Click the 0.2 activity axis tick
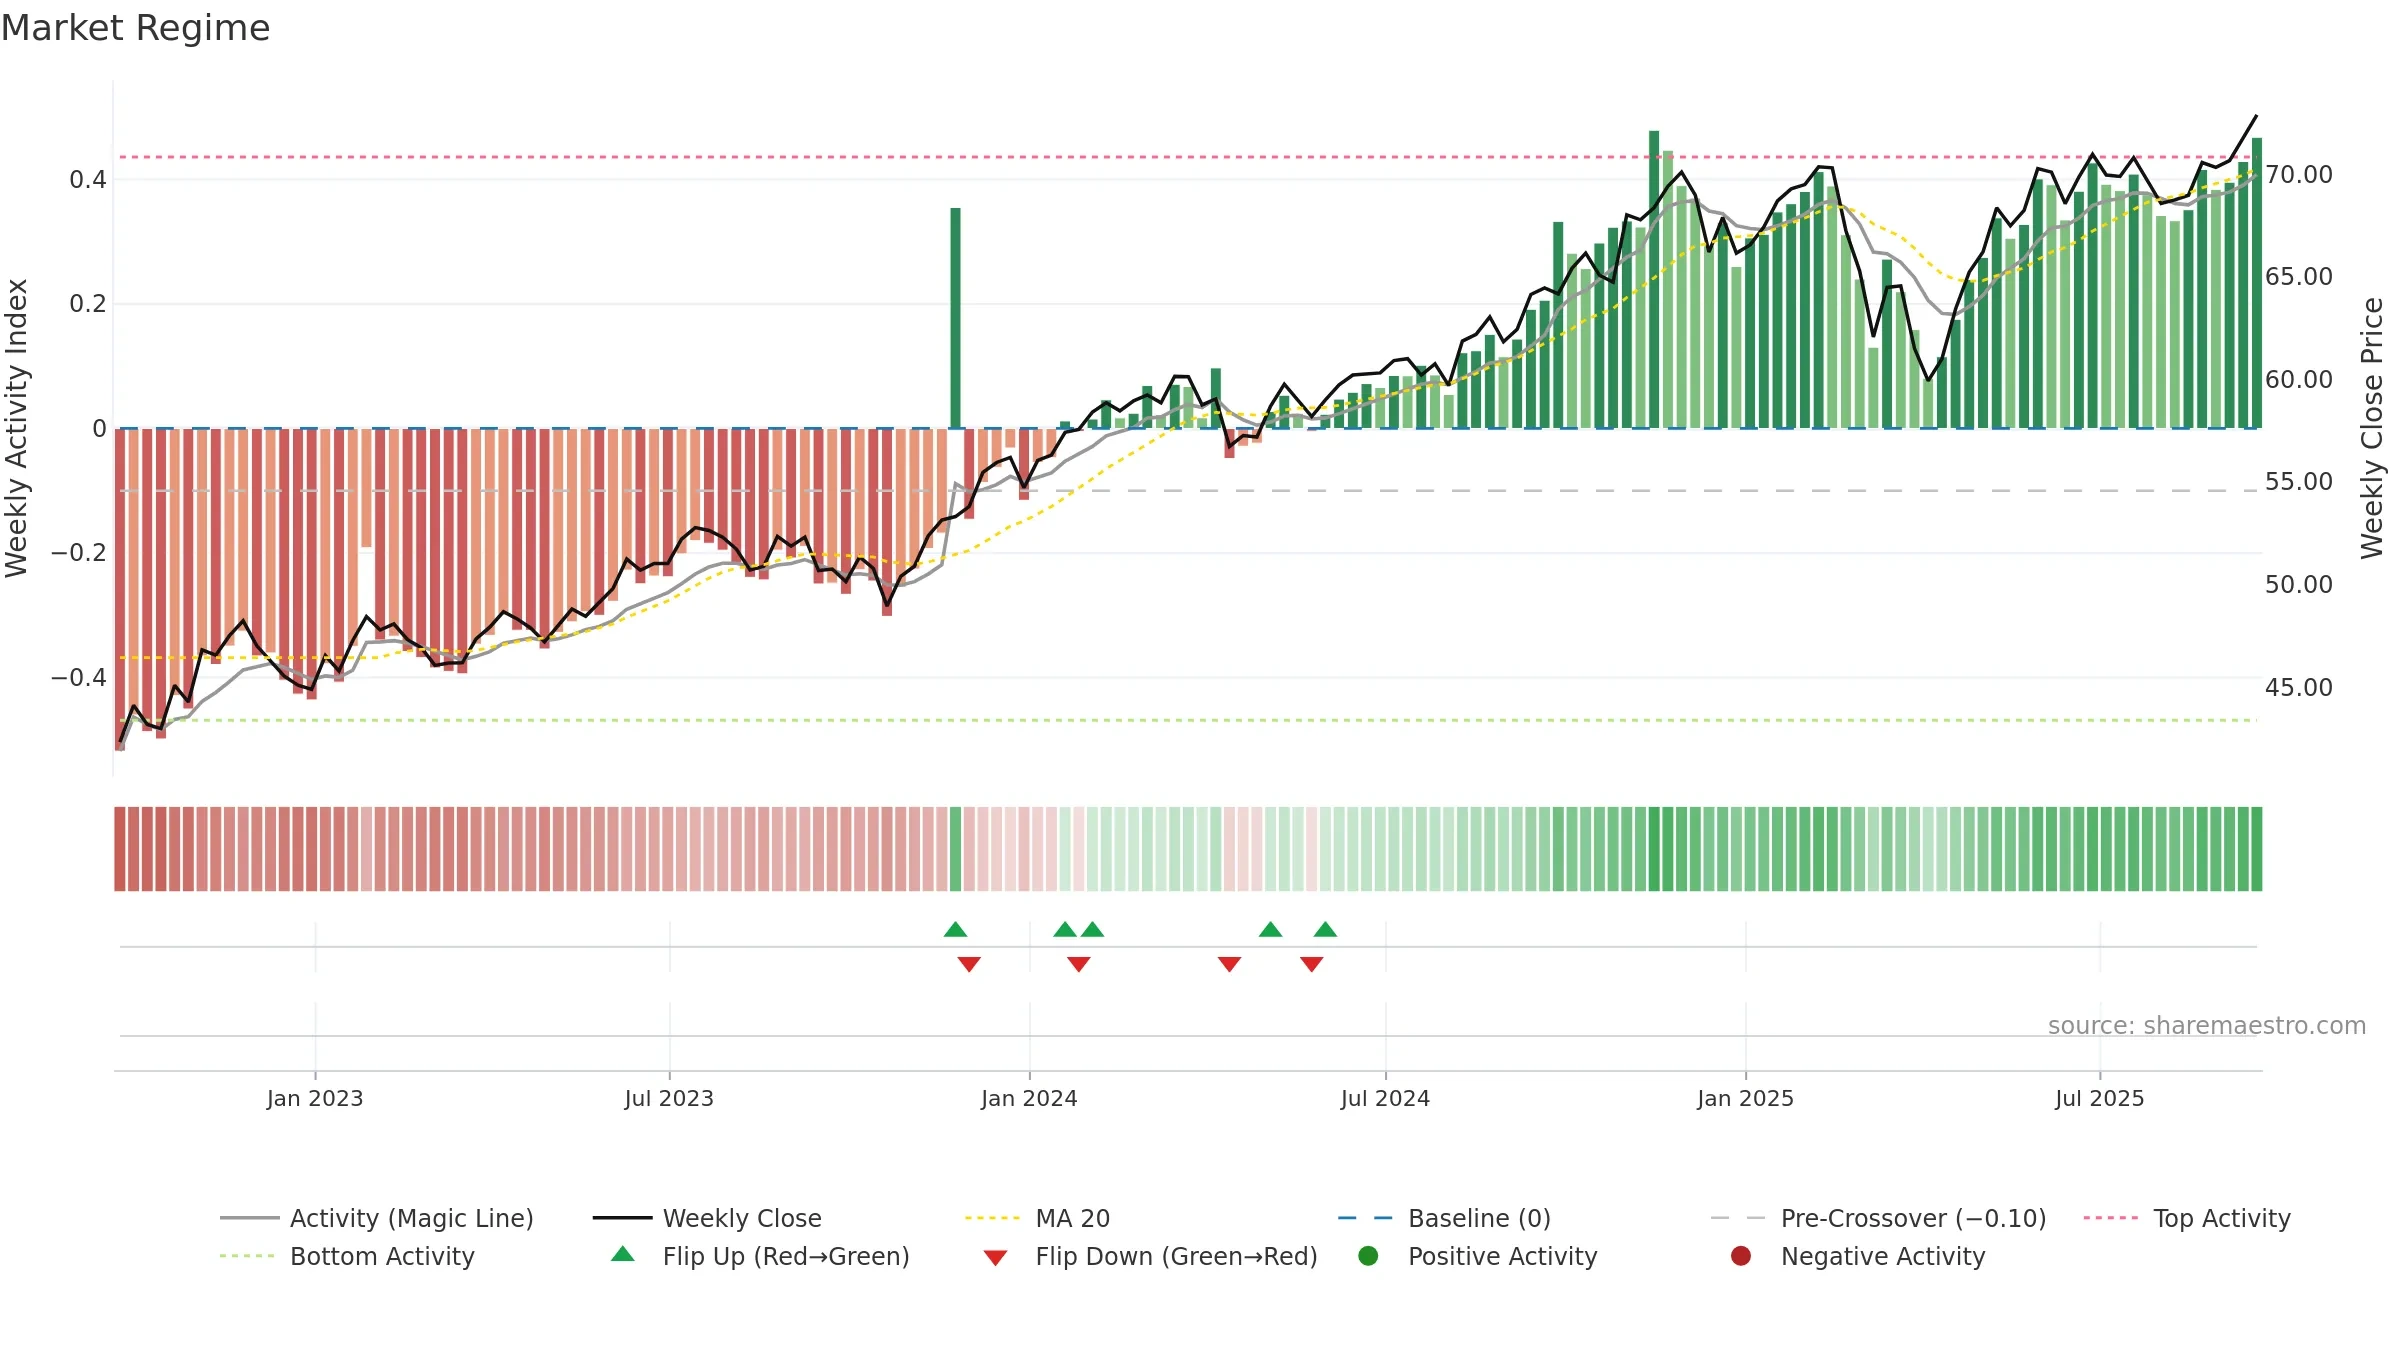This screenshot has height=1350, width=2400. click(88, 304)
